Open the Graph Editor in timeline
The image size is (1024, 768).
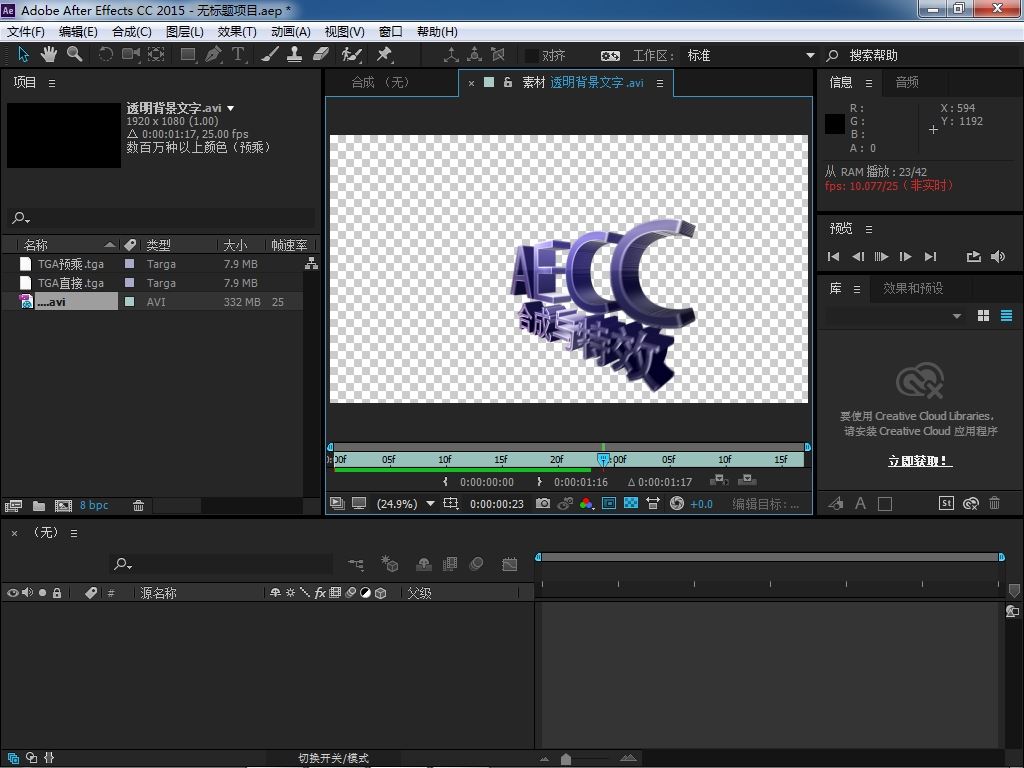click(509, 564)
